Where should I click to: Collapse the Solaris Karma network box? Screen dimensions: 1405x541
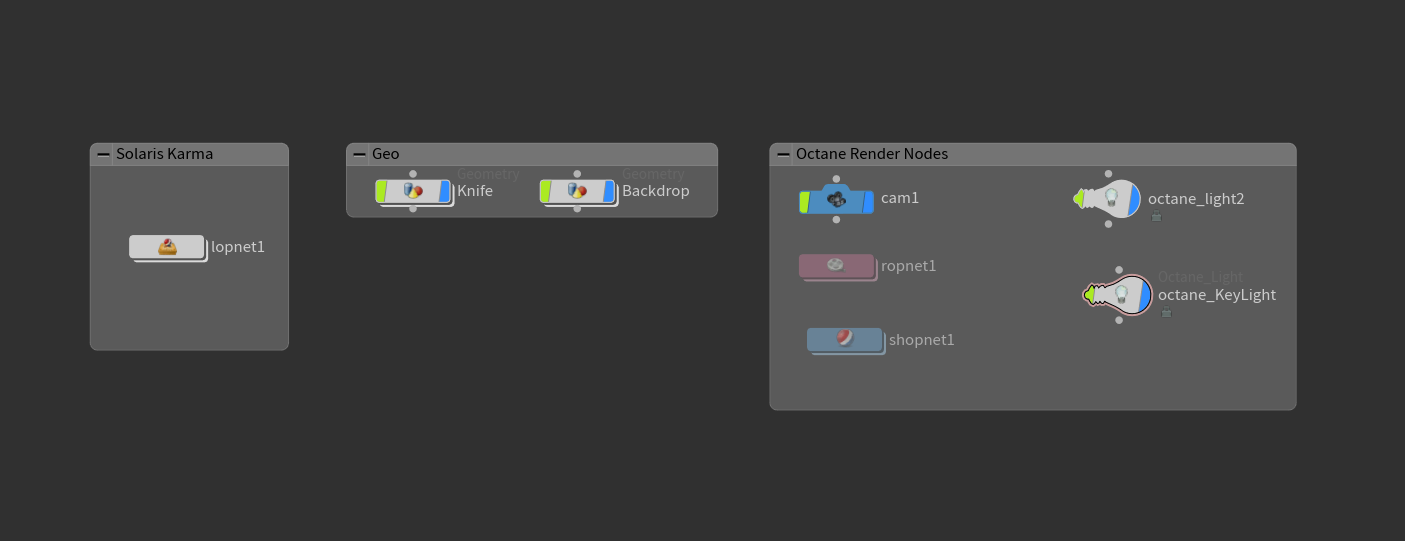tap(103, 154)
